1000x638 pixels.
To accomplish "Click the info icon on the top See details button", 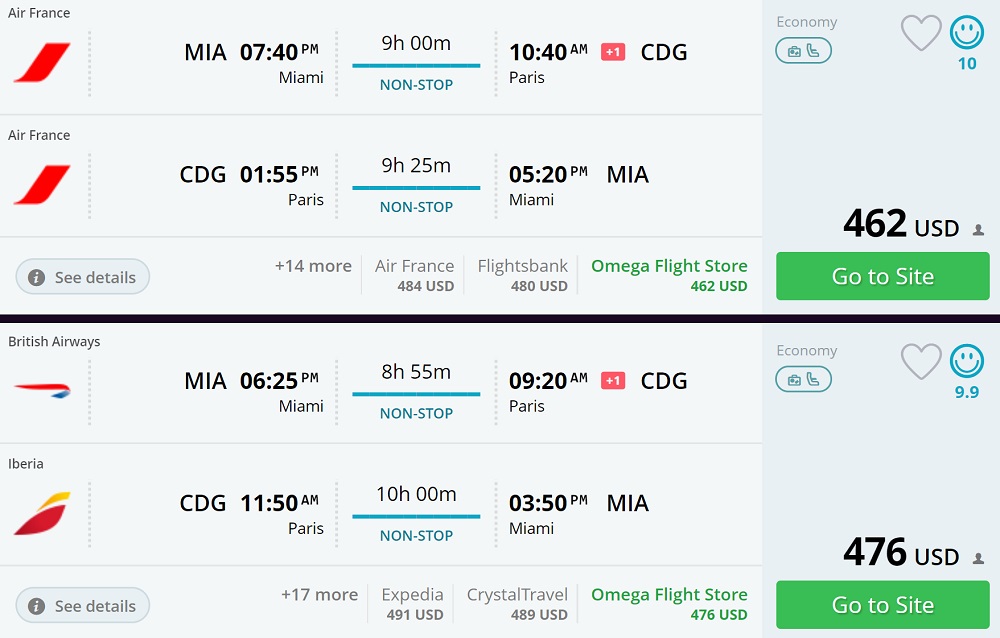I will click(36, 277).
